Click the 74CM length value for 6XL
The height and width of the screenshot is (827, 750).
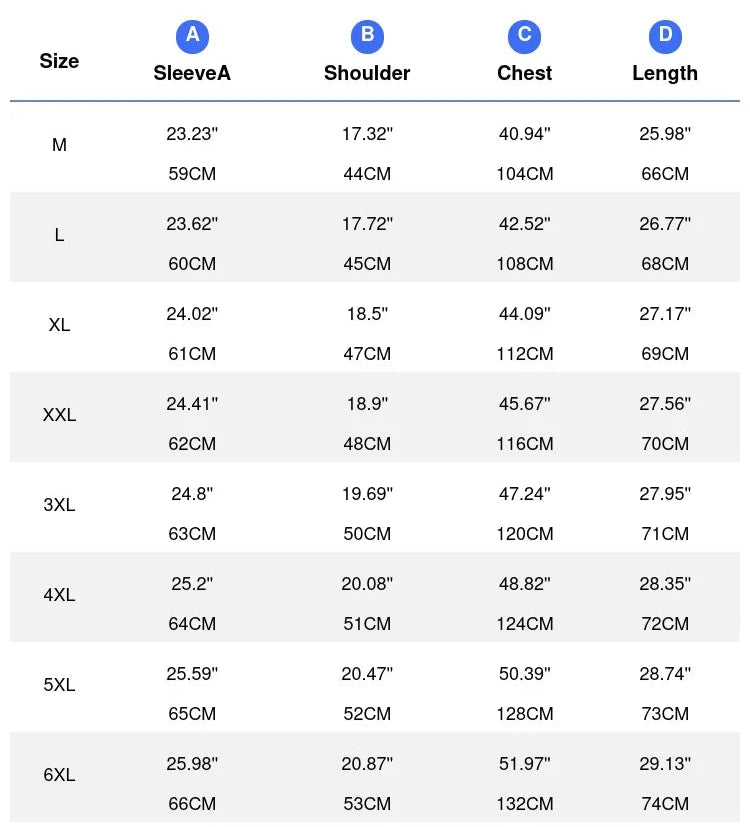coord(665,804)
